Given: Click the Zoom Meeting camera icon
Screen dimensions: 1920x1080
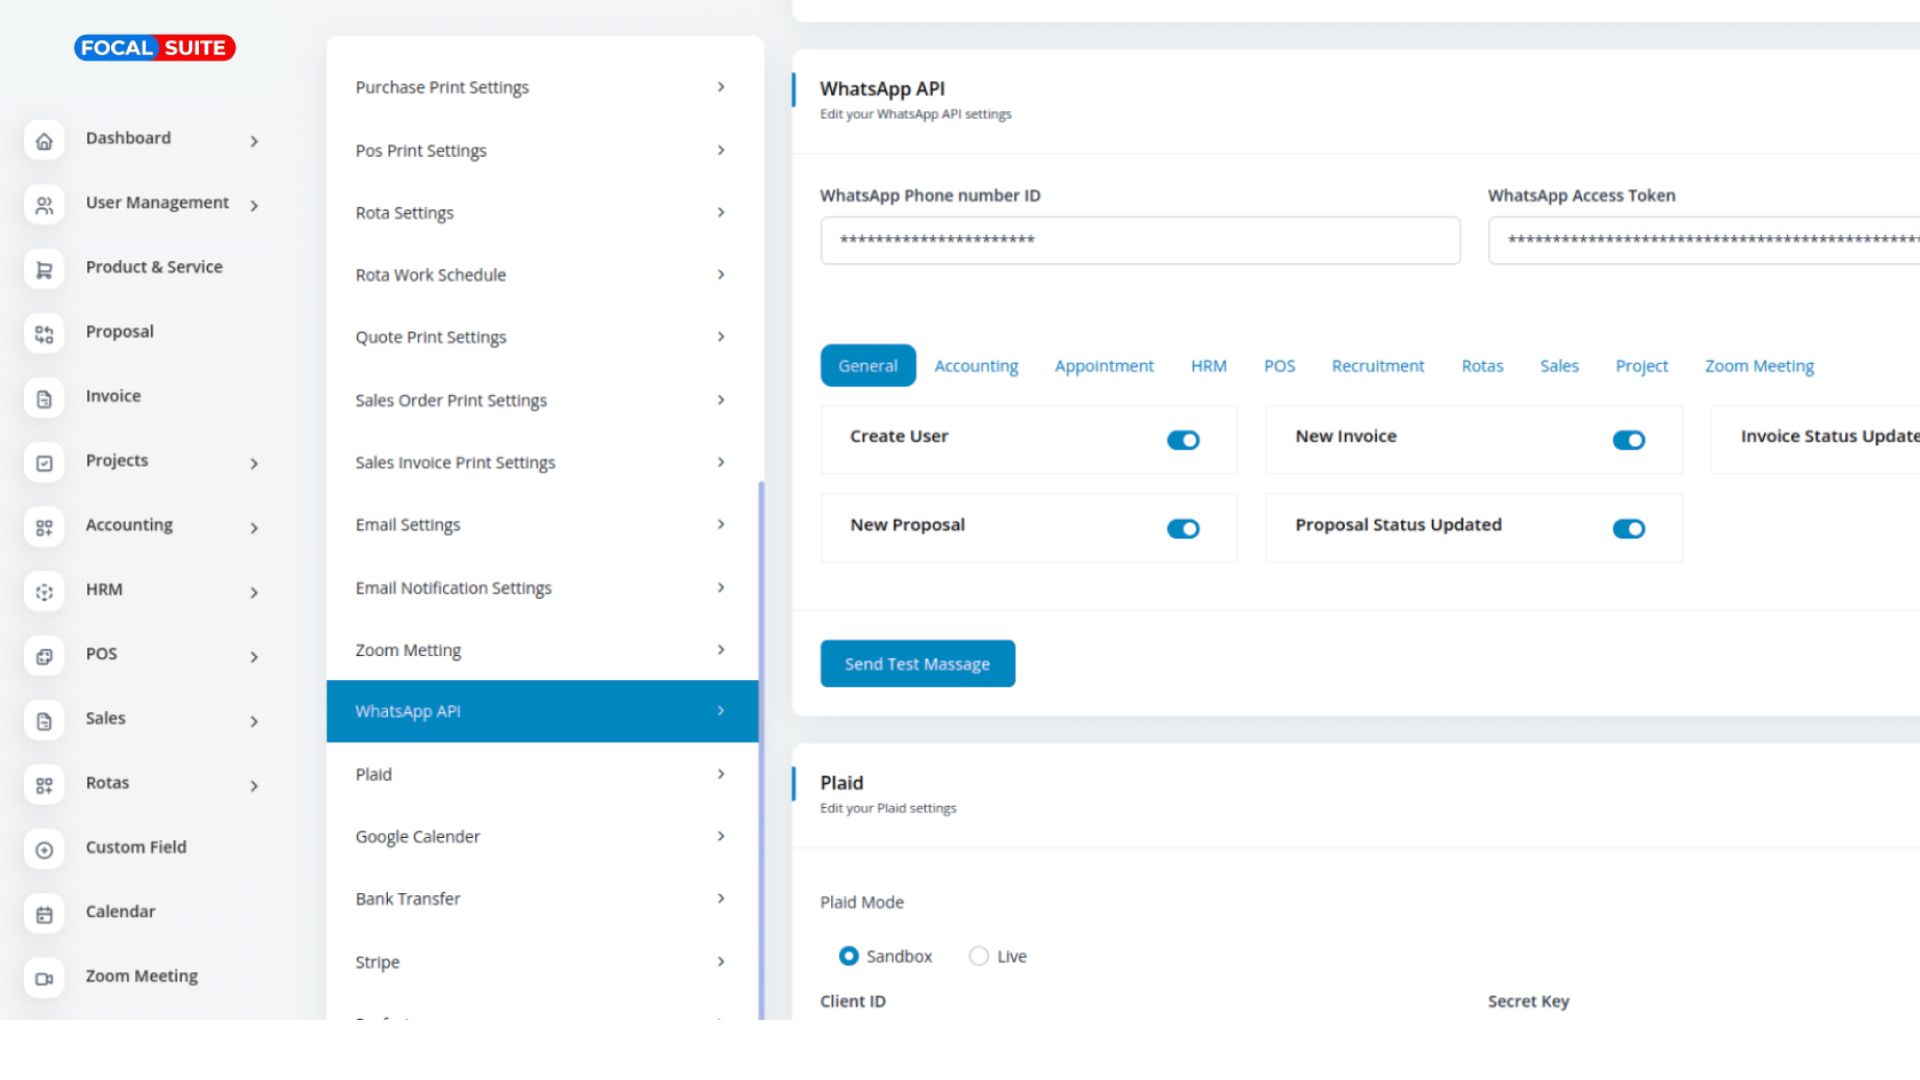Looking at the screenshot, I should pyautogui.click(x=44, y=978).
